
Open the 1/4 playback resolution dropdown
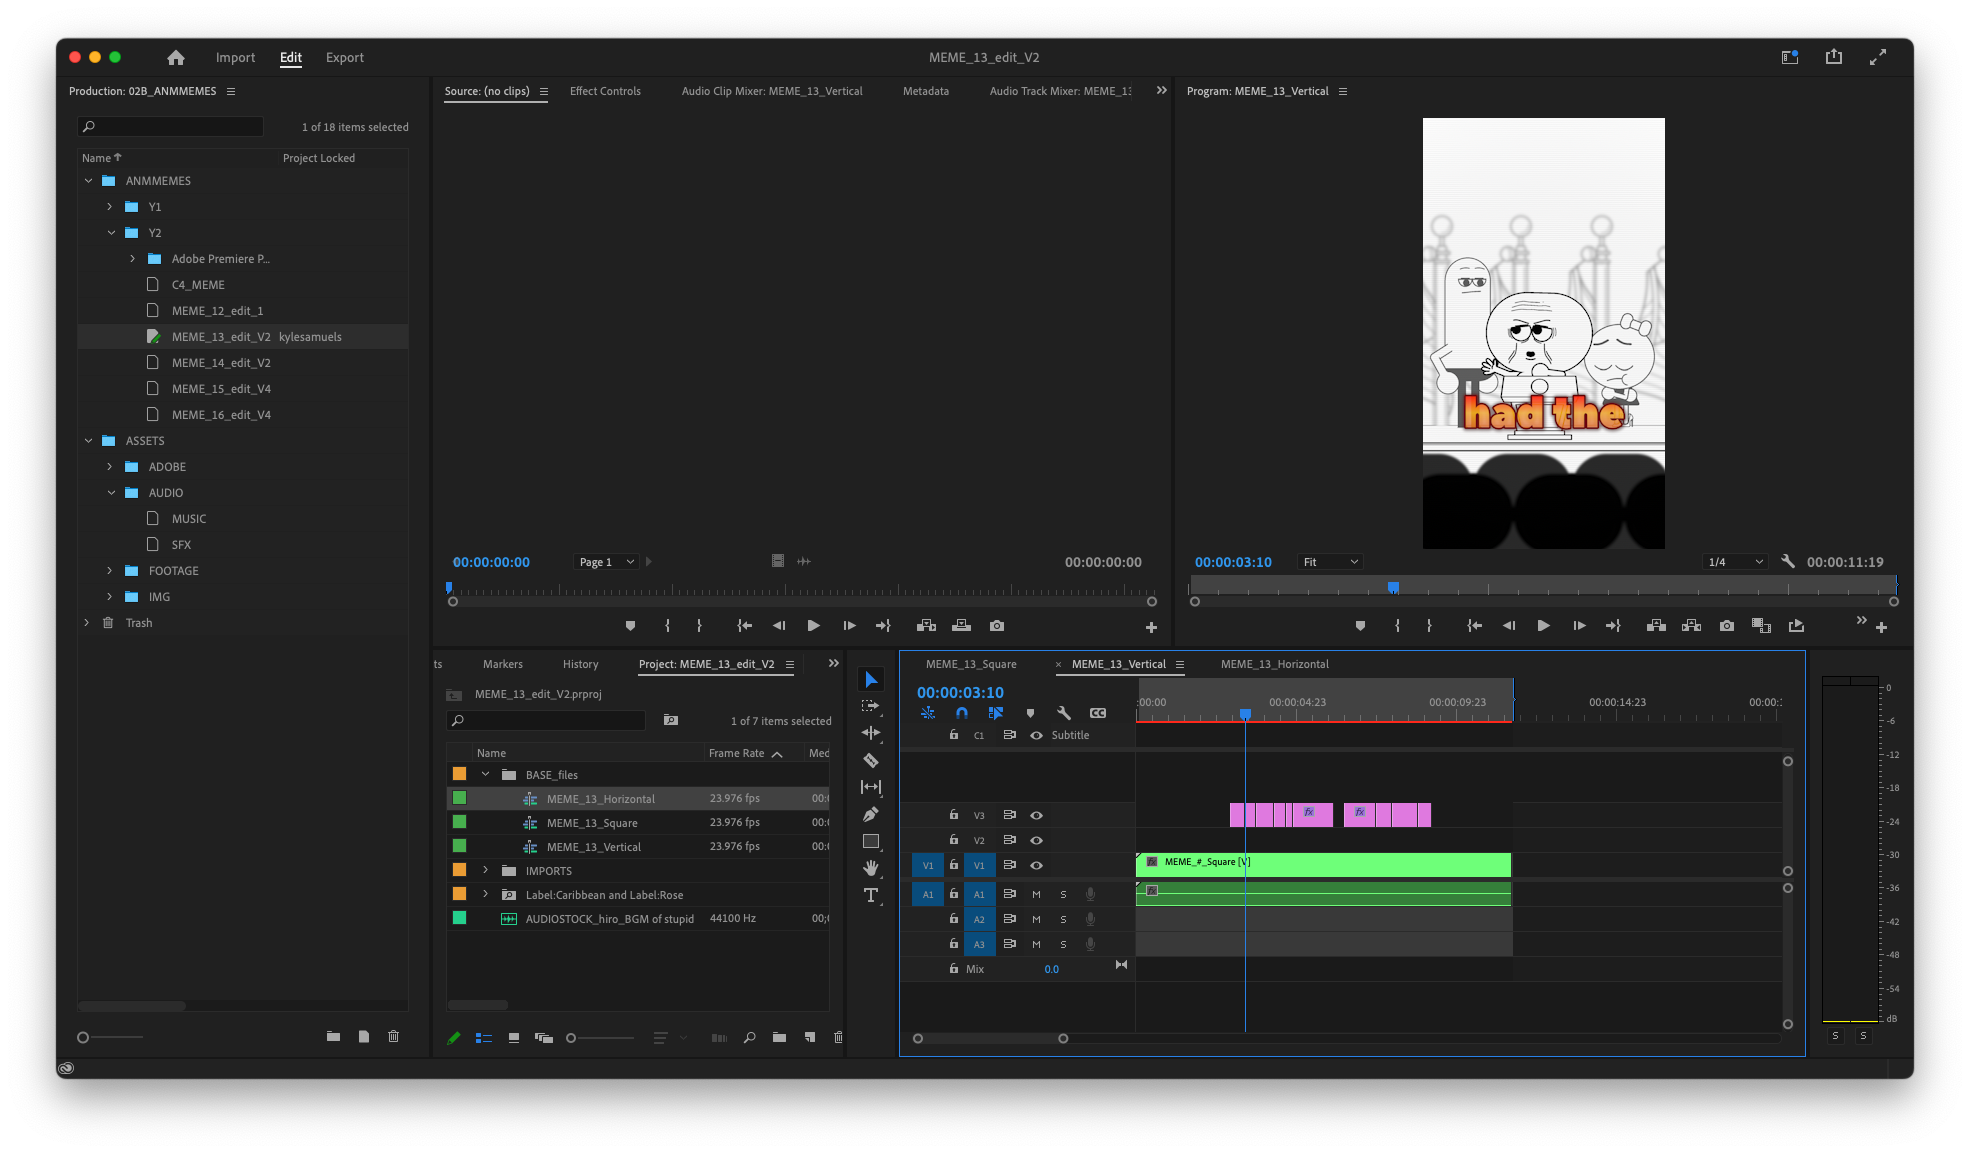1735,562
